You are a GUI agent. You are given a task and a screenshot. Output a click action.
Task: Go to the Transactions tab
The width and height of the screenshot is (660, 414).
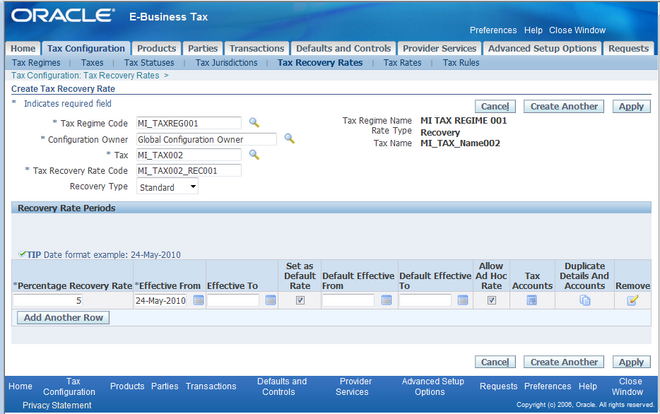click(x=257, y=48)
